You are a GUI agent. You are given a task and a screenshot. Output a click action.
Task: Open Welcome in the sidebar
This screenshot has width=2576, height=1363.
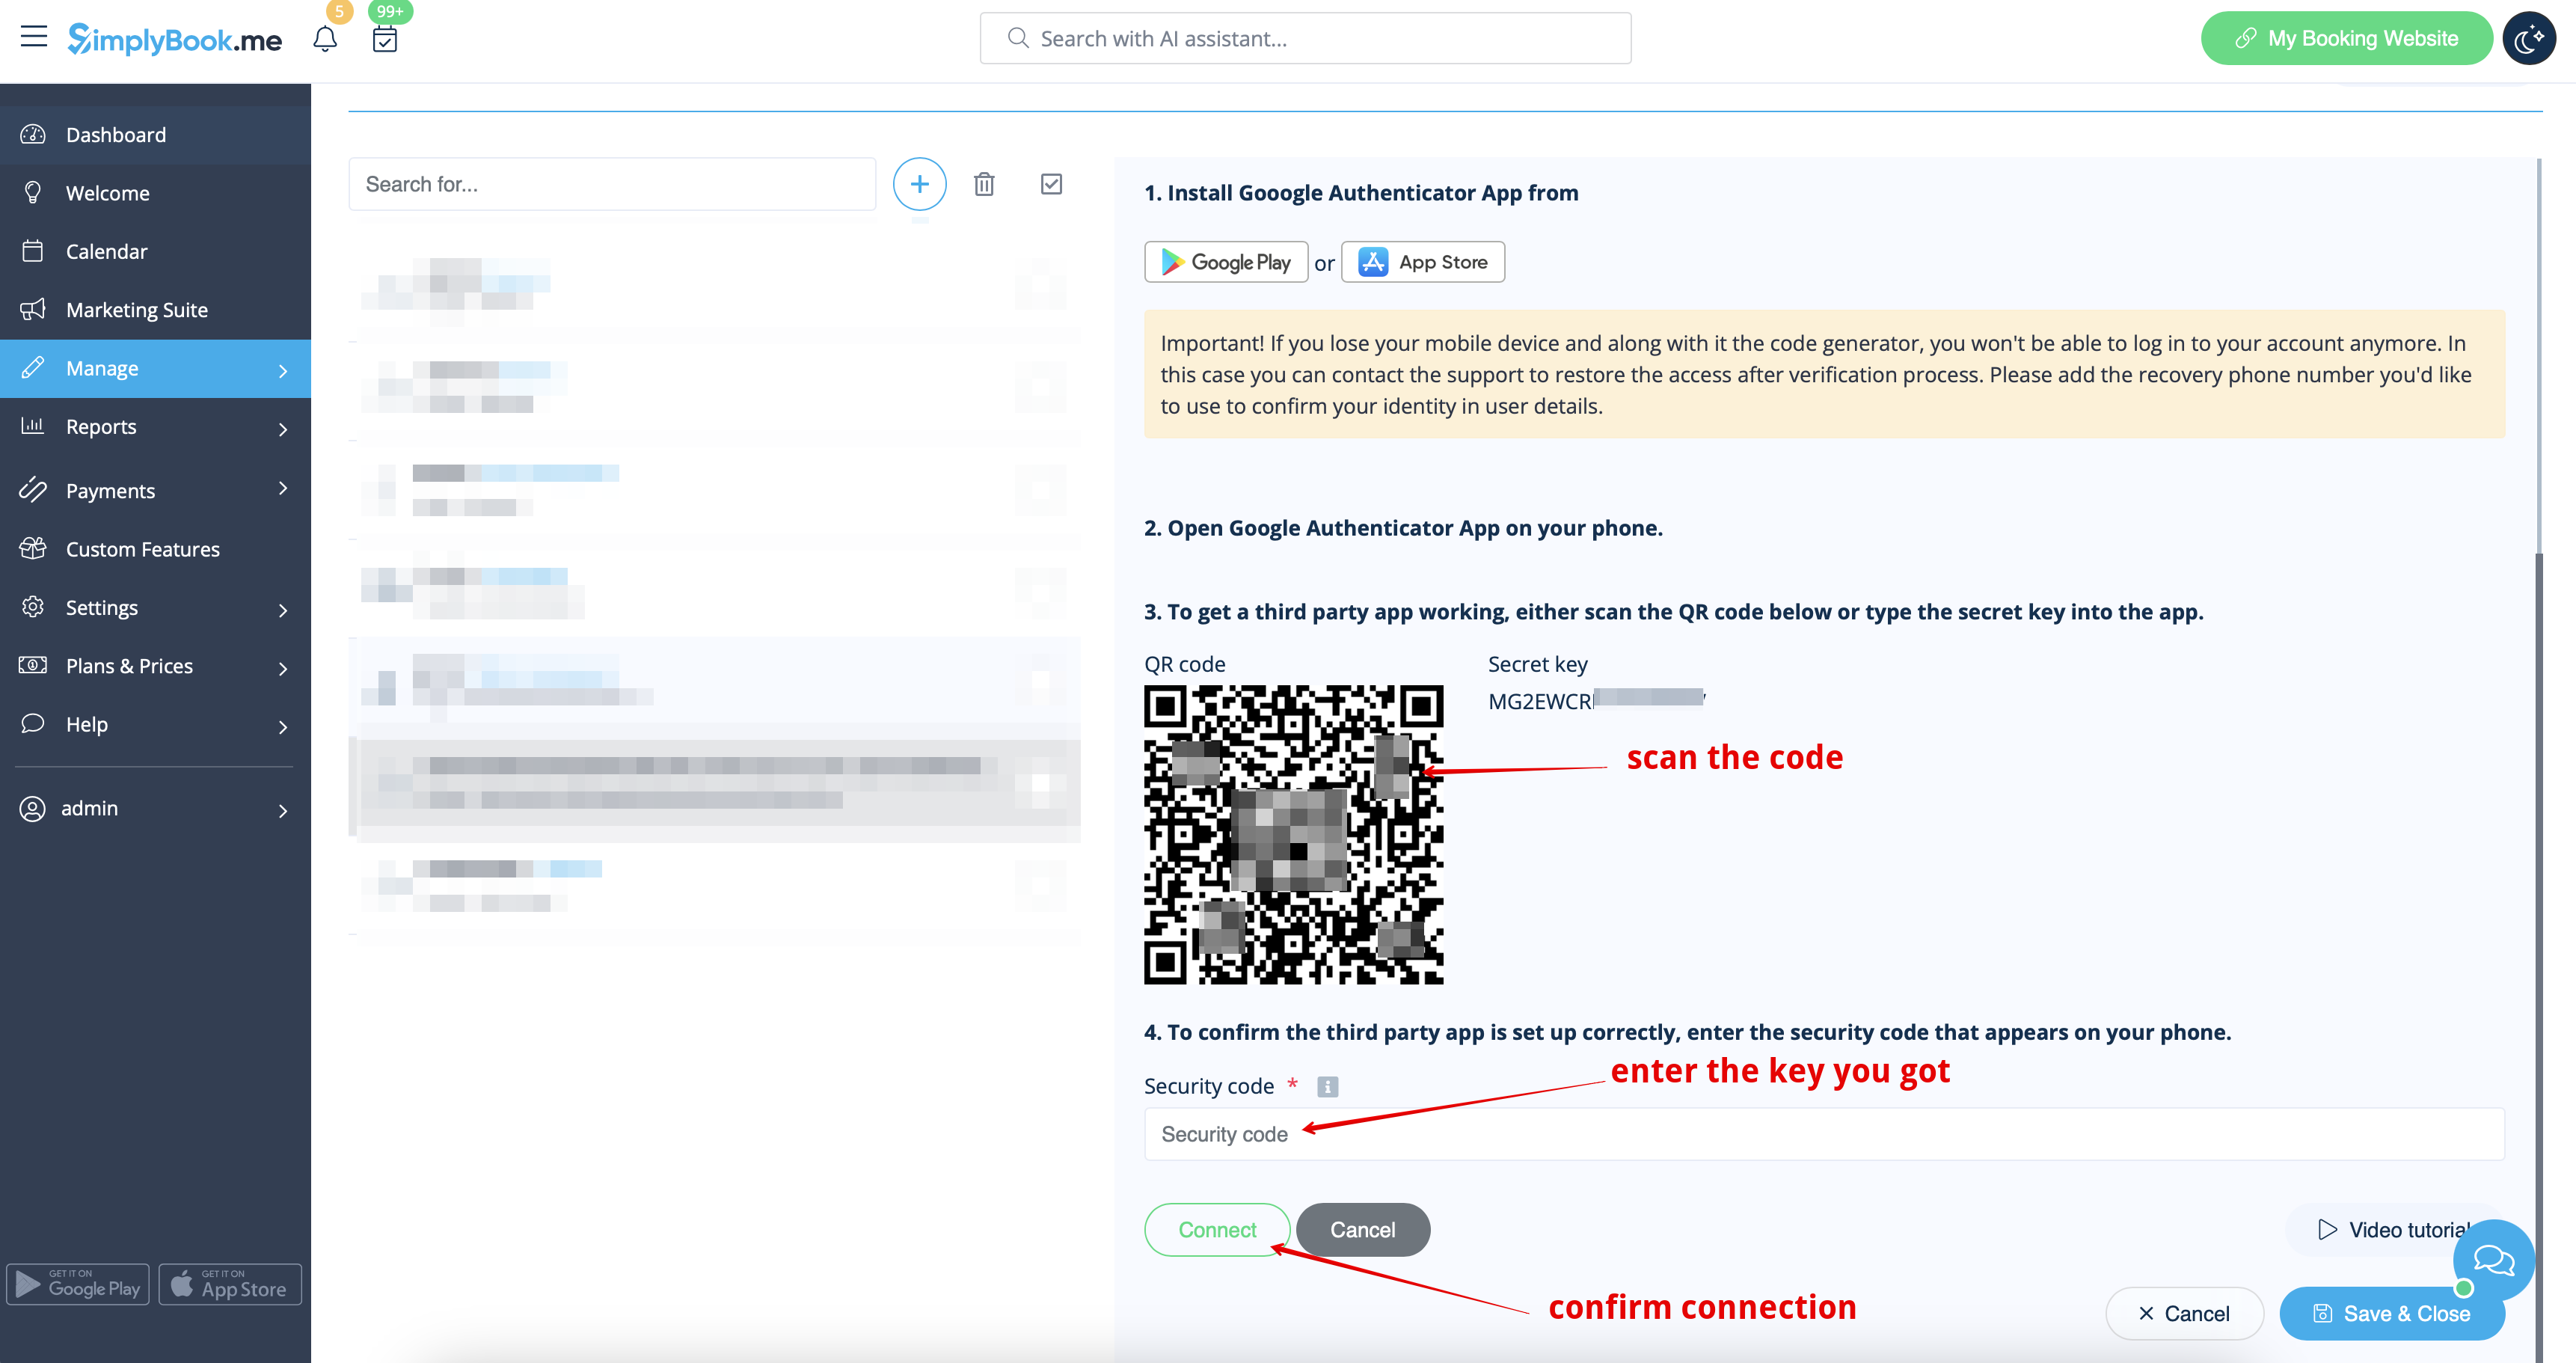(x=155, y=193)
